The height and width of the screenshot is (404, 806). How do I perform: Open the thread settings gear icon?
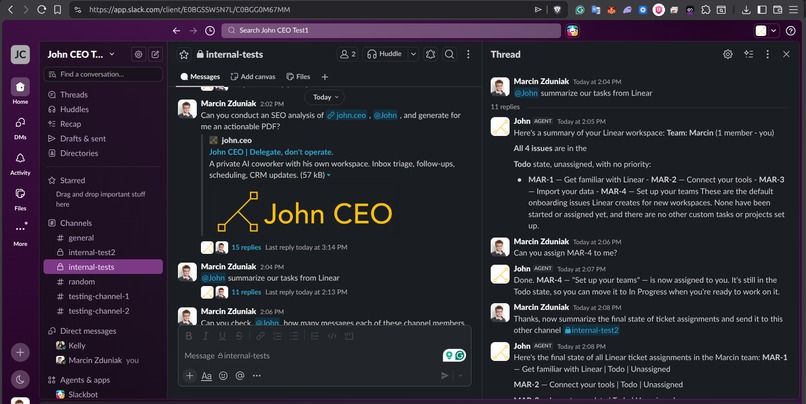[728, 54]
